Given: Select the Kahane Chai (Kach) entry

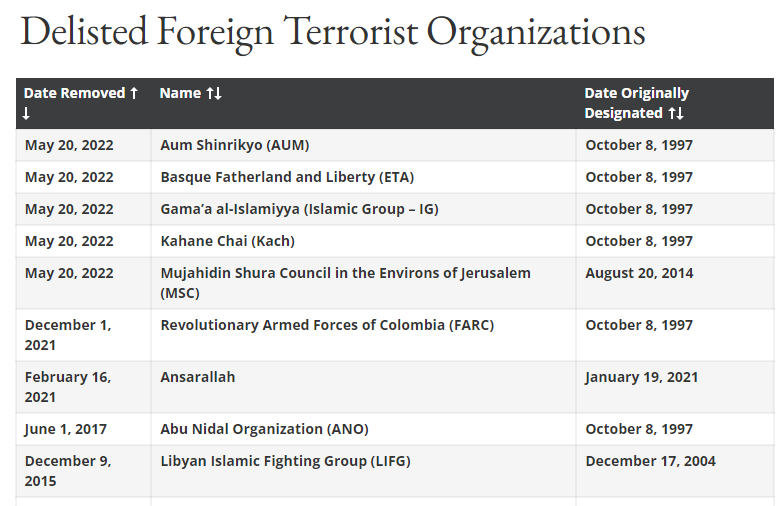Looking at the screenshot, I should pos(228,241).
